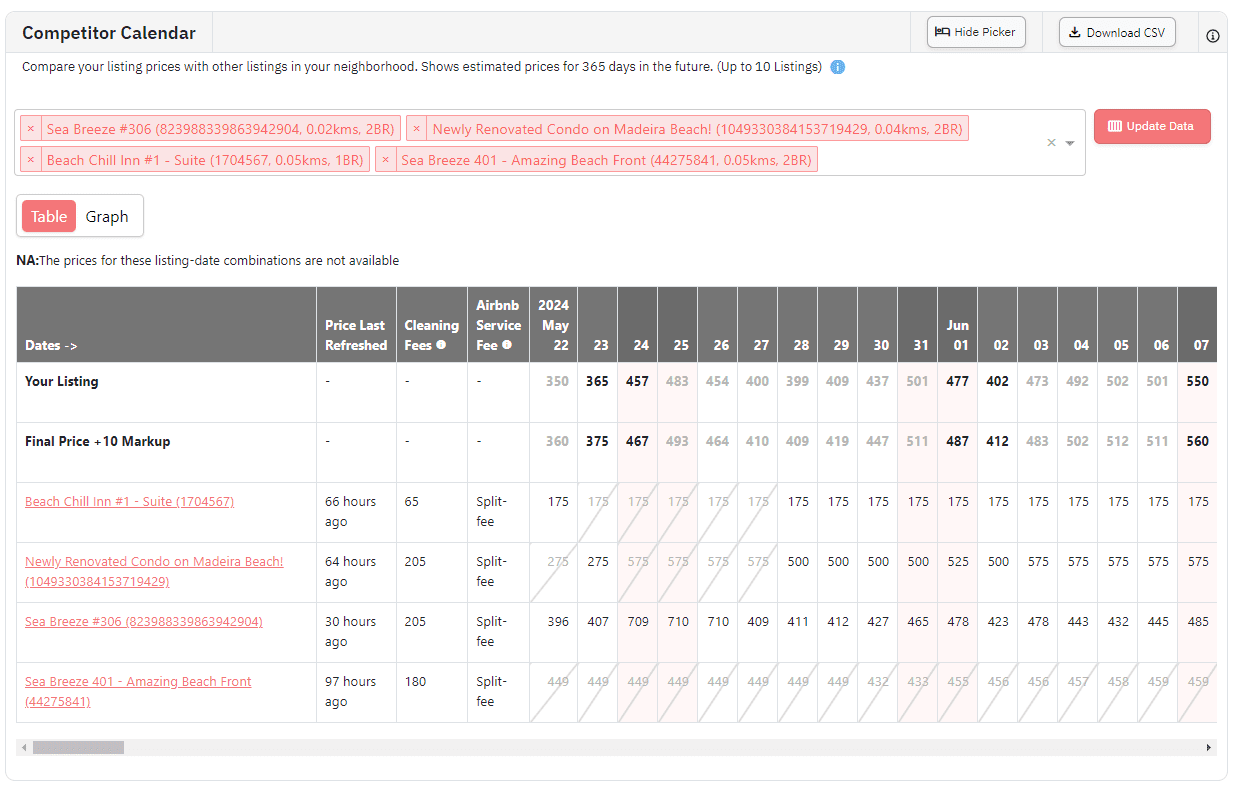Image resolution: width=1236 pixels, height=790 pixels.
Task: Switch to Table view
Action: [x=49, y=216]
